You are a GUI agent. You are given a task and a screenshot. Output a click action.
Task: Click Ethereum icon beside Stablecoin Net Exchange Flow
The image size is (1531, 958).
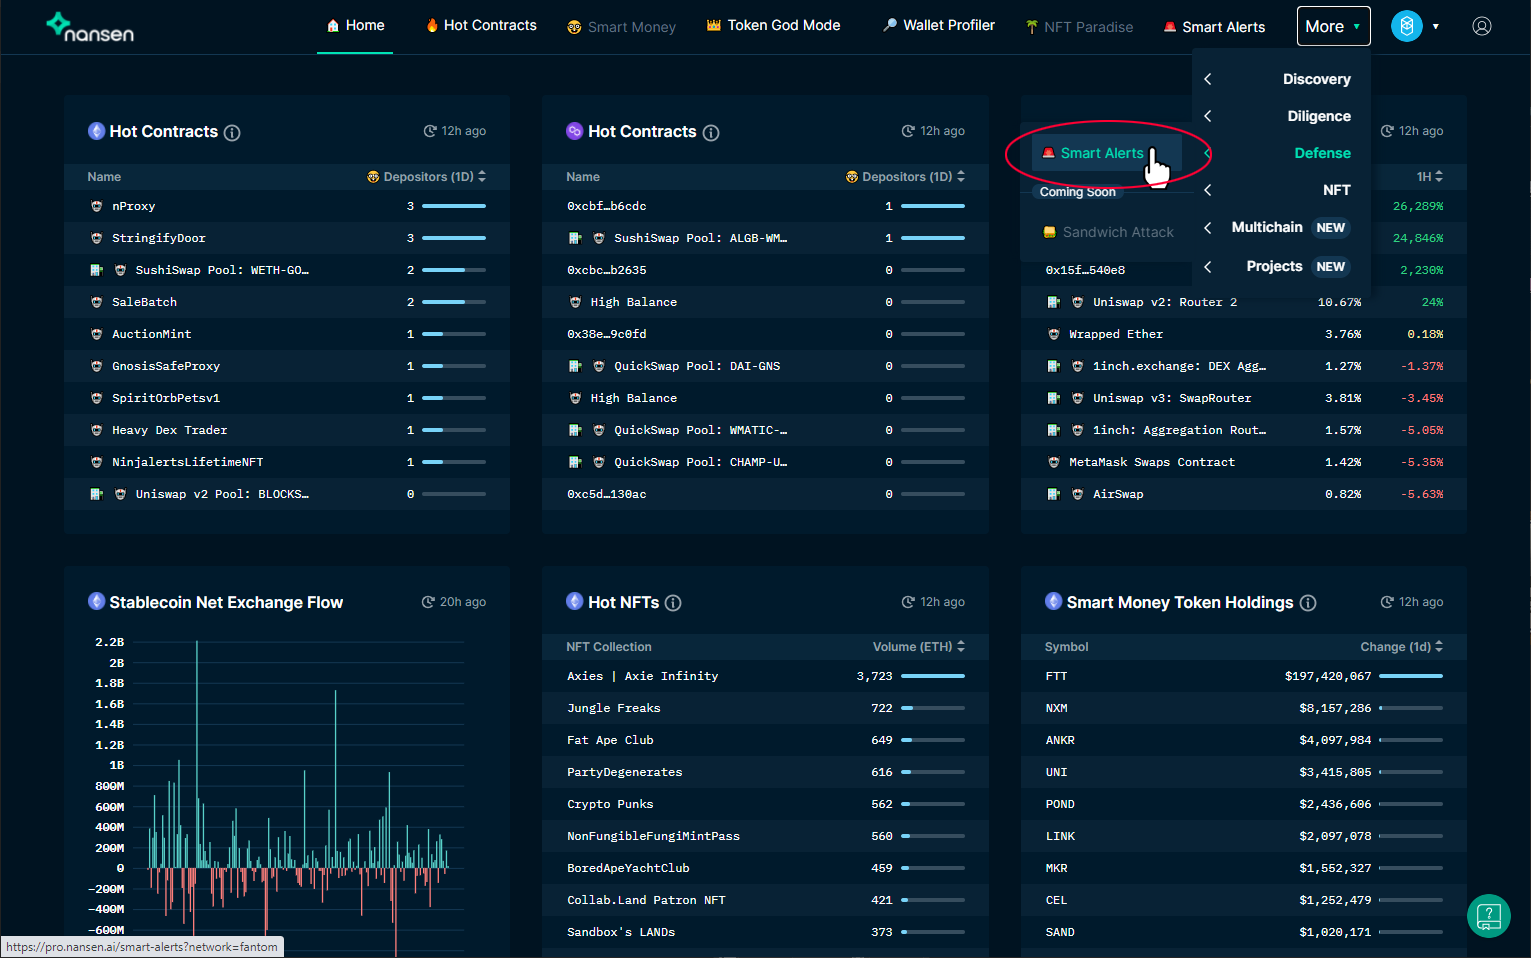(x=97, y=601)
